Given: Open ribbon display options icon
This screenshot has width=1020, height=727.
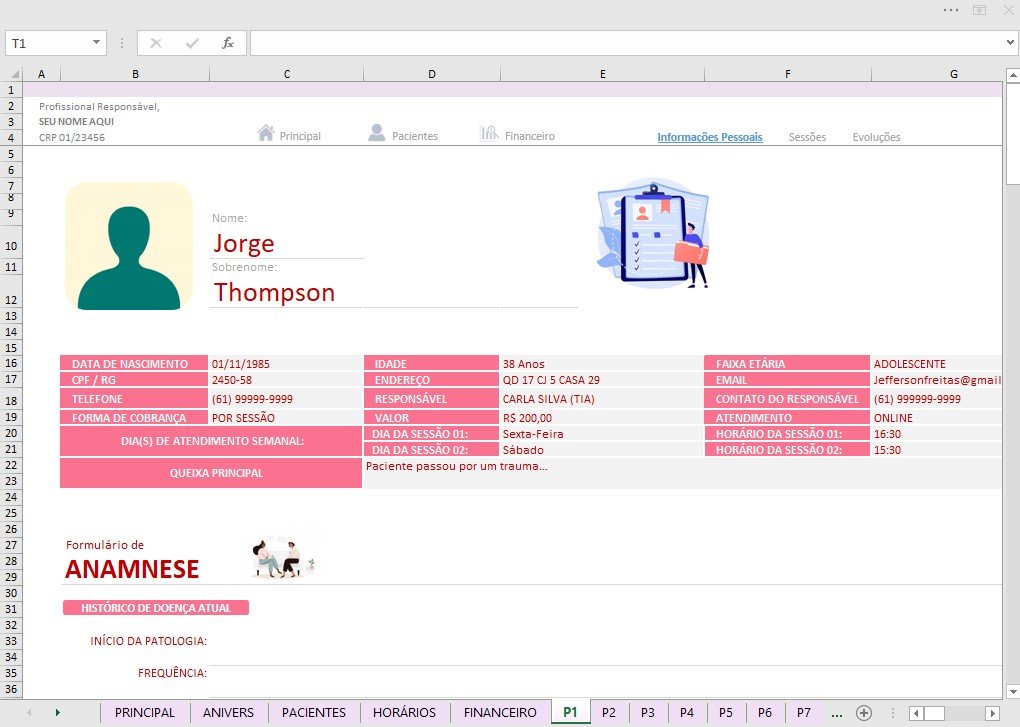Looking at the screenshot, I should pos(979,10).
